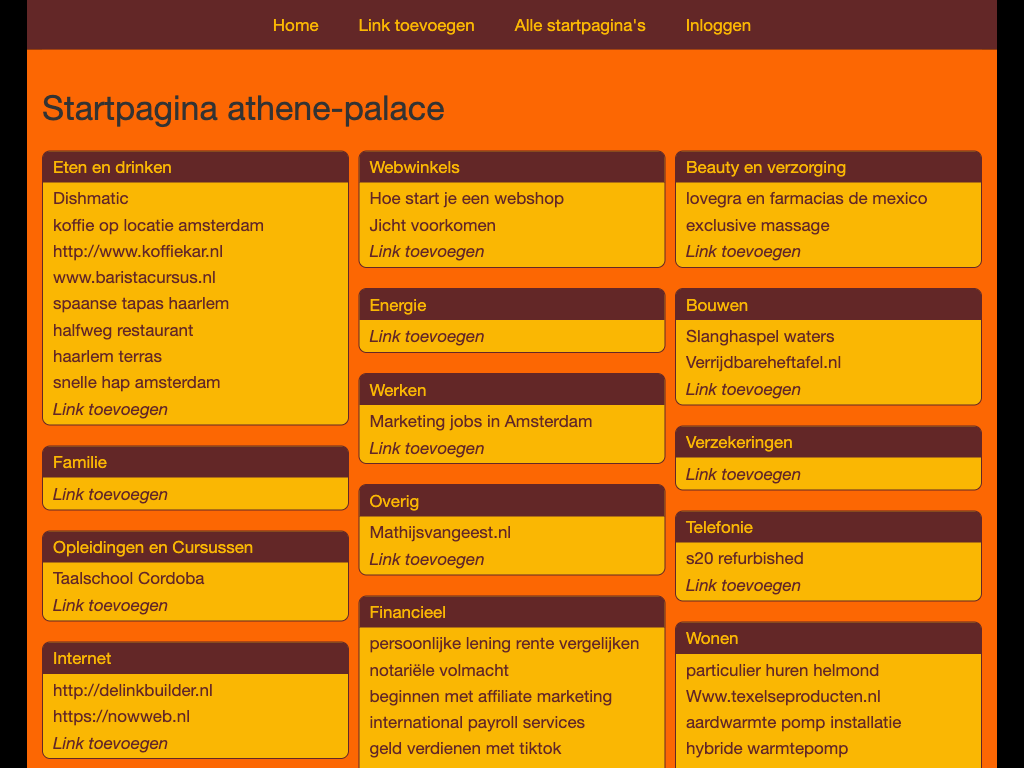Select Taalschool Cordoba link
The width and height of the screenshot is (1024, 768).
pyautogui.click(x=128, y=578)
